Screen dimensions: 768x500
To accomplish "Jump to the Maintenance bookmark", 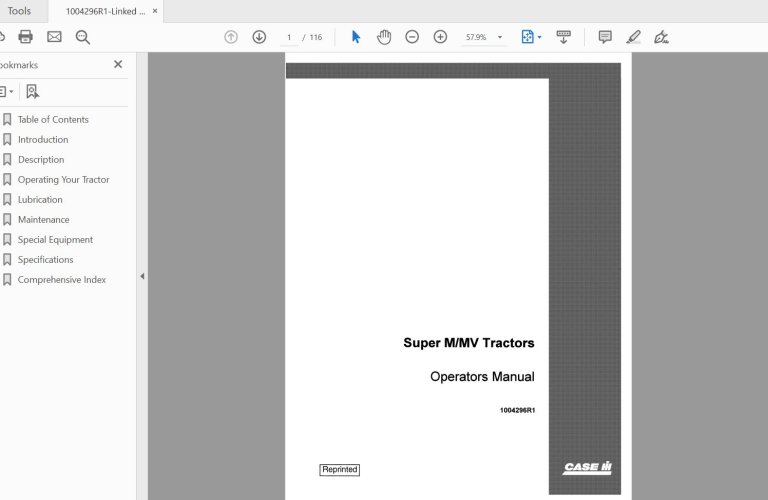I will point(44,220).
